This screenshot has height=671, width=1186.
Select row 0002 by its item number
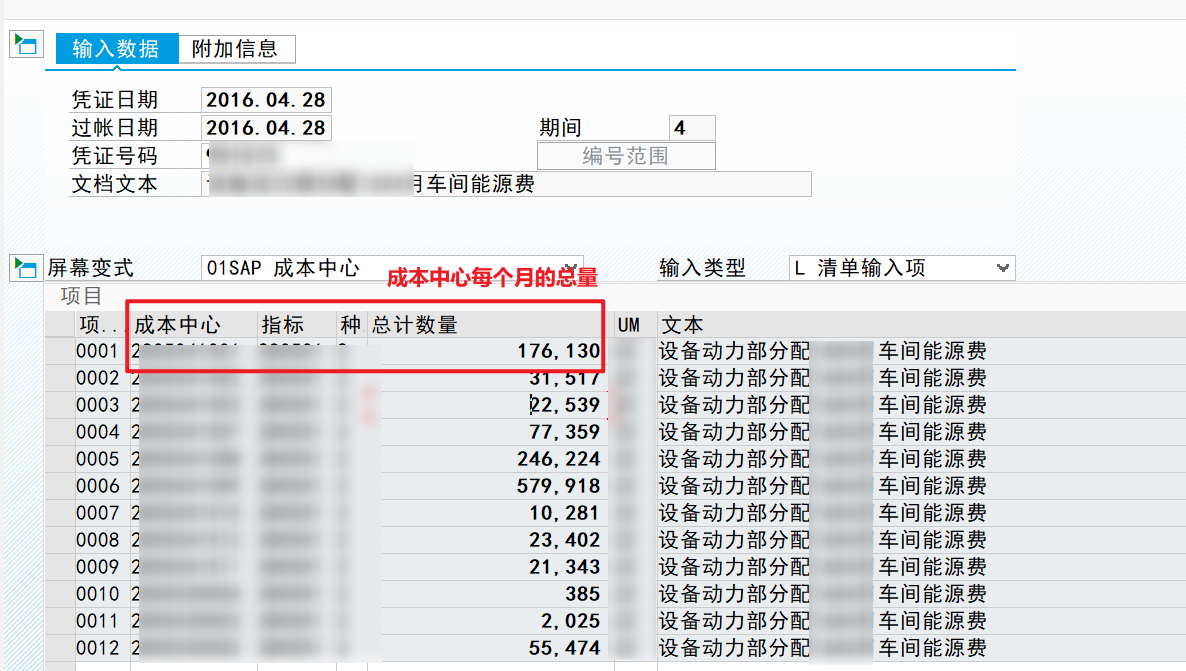tap(98, 378)
